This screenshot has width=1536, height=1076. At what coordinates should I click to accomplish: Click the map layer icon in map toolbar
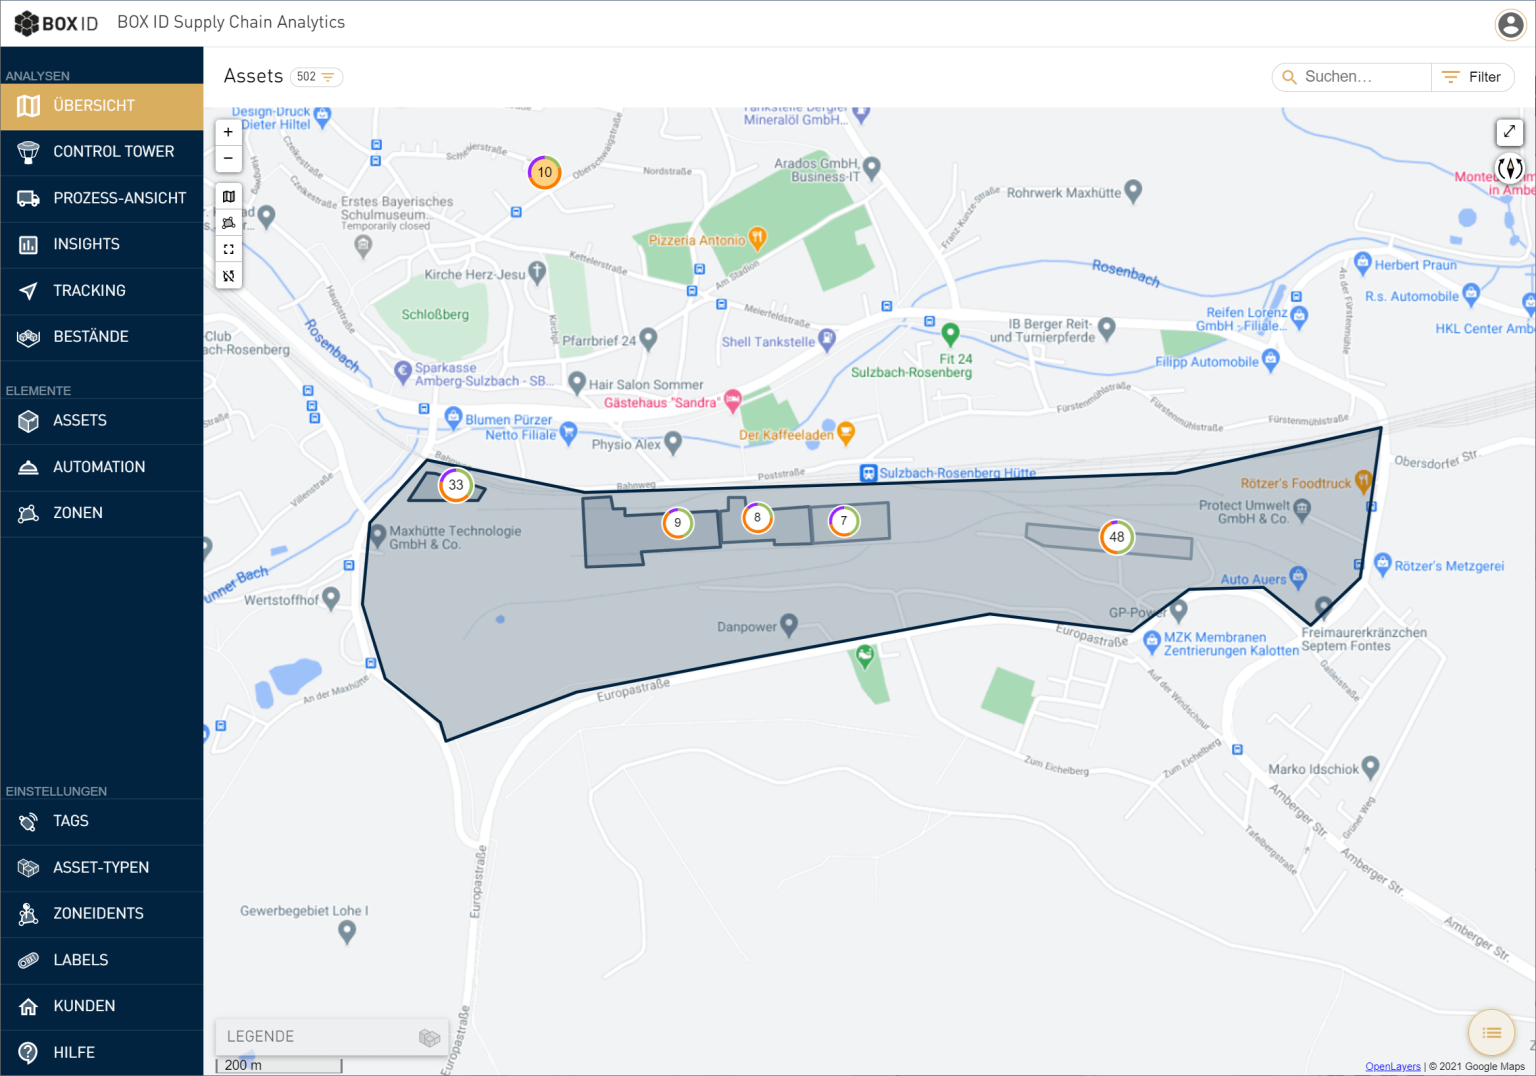tap(229, 197)
